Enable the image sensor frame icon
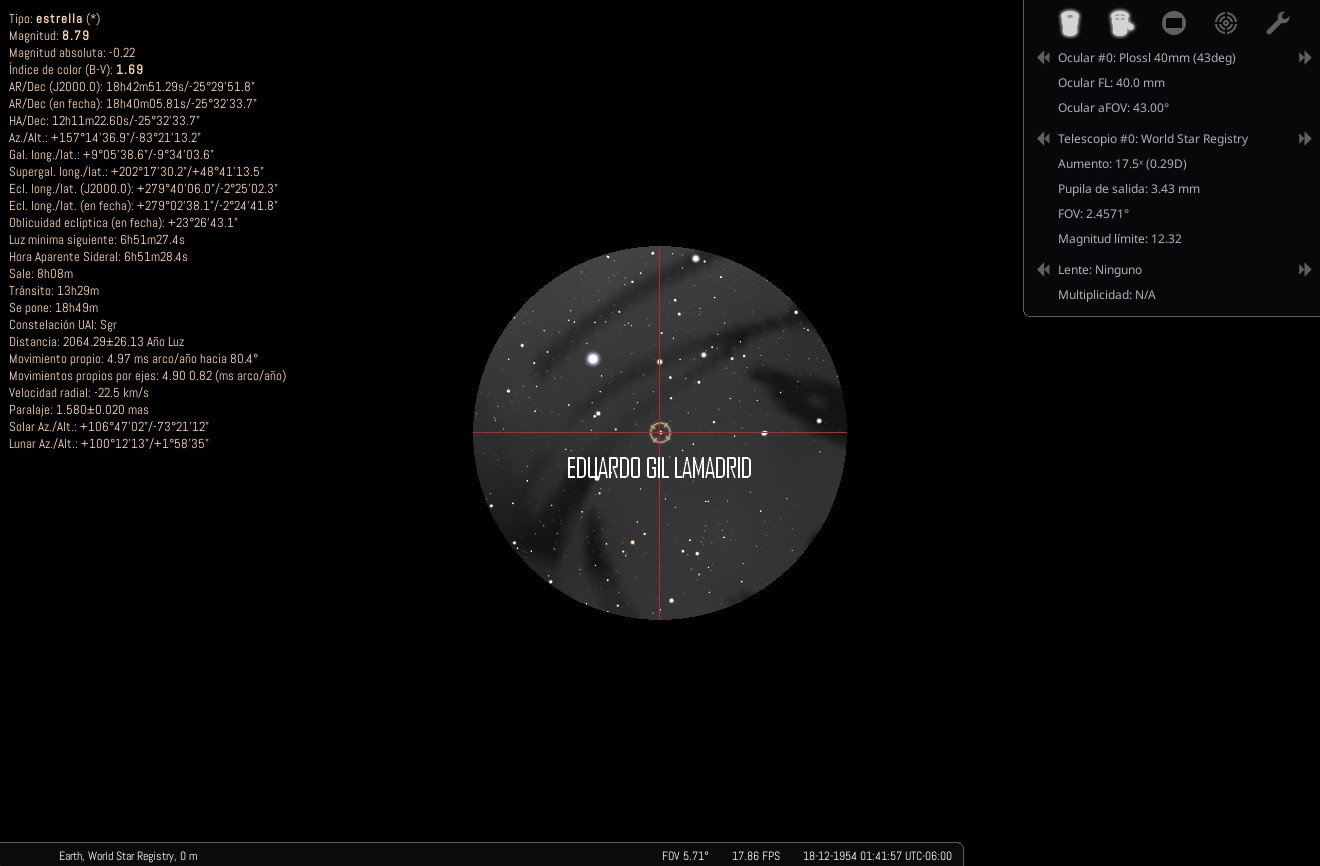Viewport: 1320px width, 866px height. [1174, 23]
